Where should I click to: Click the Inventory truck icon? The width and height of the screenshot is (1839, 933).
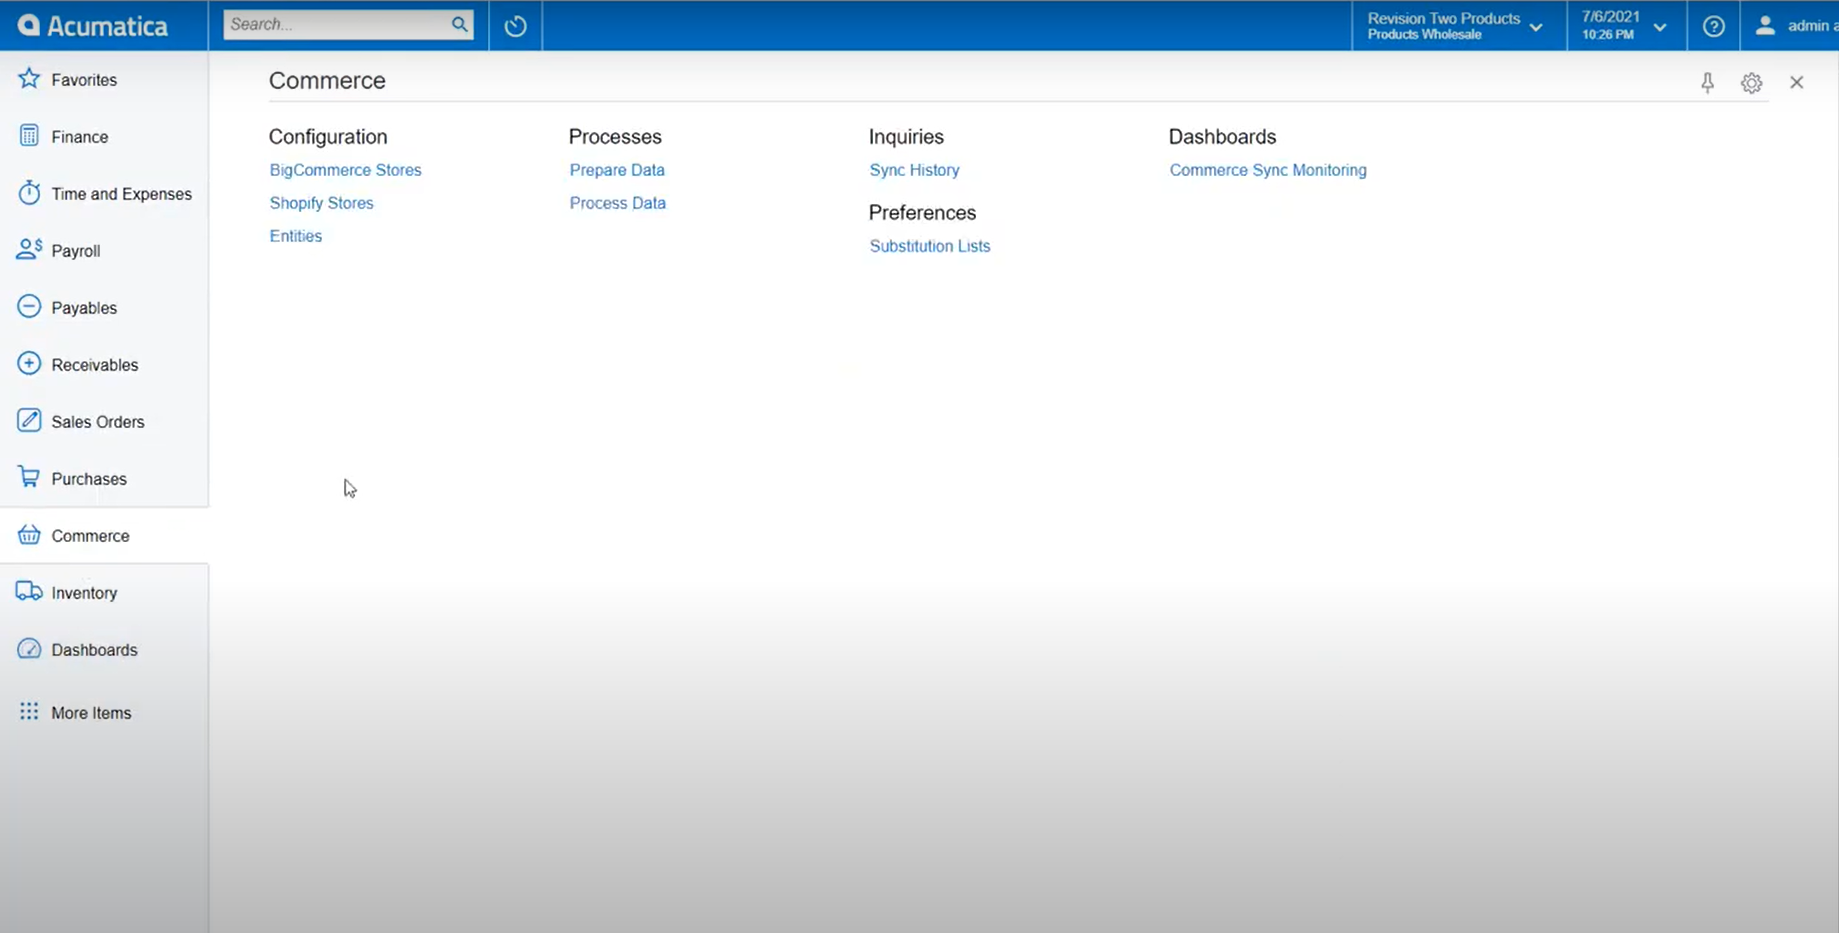[29, 592]
